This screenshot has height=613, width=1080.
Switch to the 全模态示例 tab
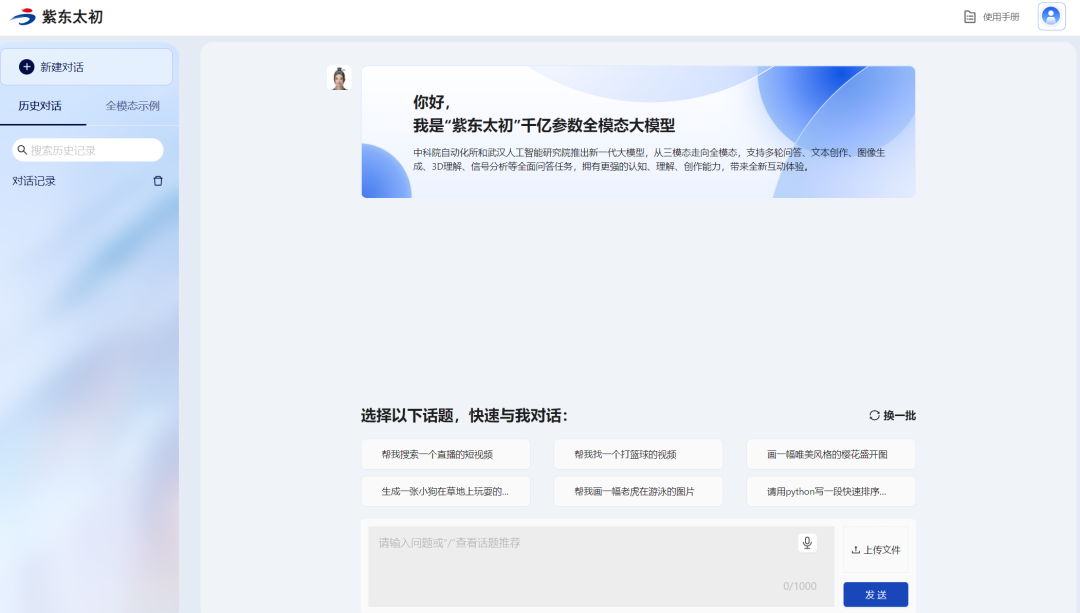point(133,104)
